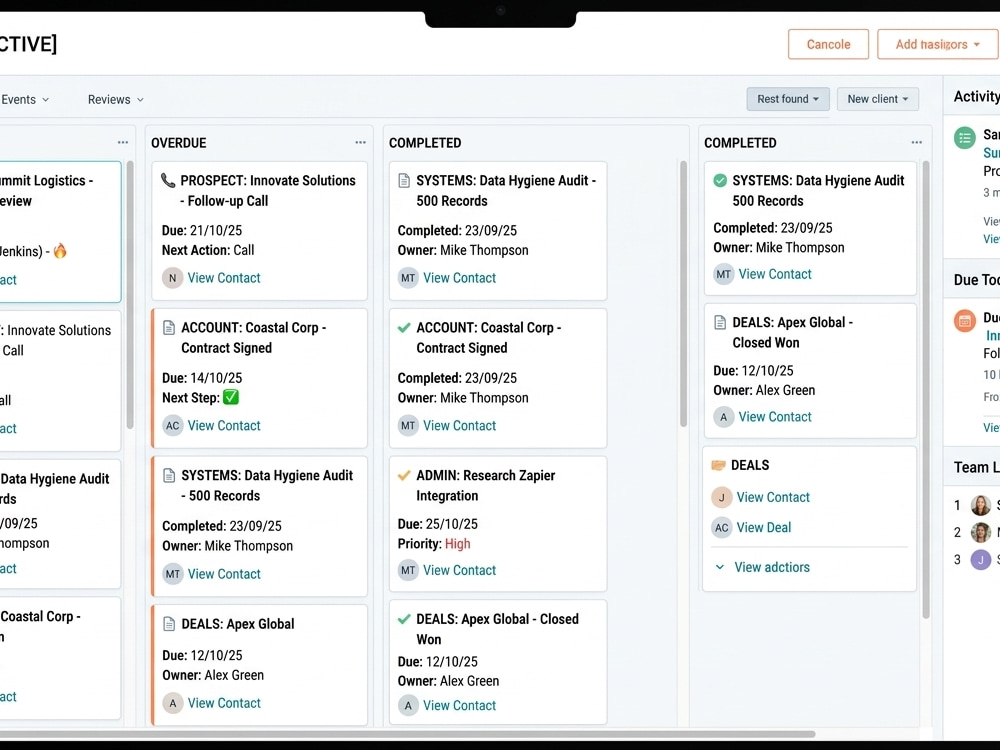The image size is (1000, 750).
Task: Click green circle check on rightmost Data Hygiene card
Action: pyautogui.click(x=720, y=180)
